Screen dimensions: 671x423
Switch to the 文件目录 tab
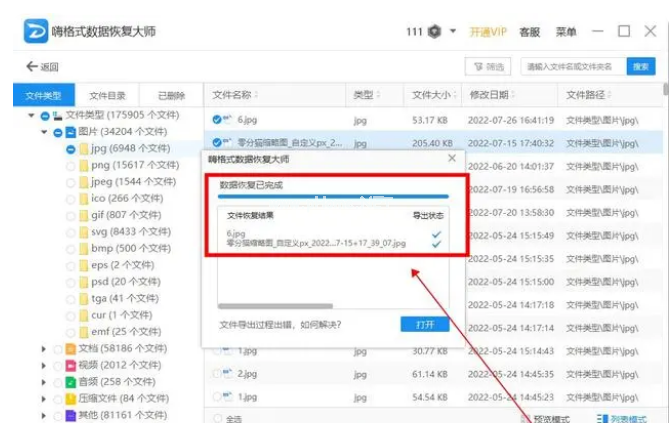(107, 96)
